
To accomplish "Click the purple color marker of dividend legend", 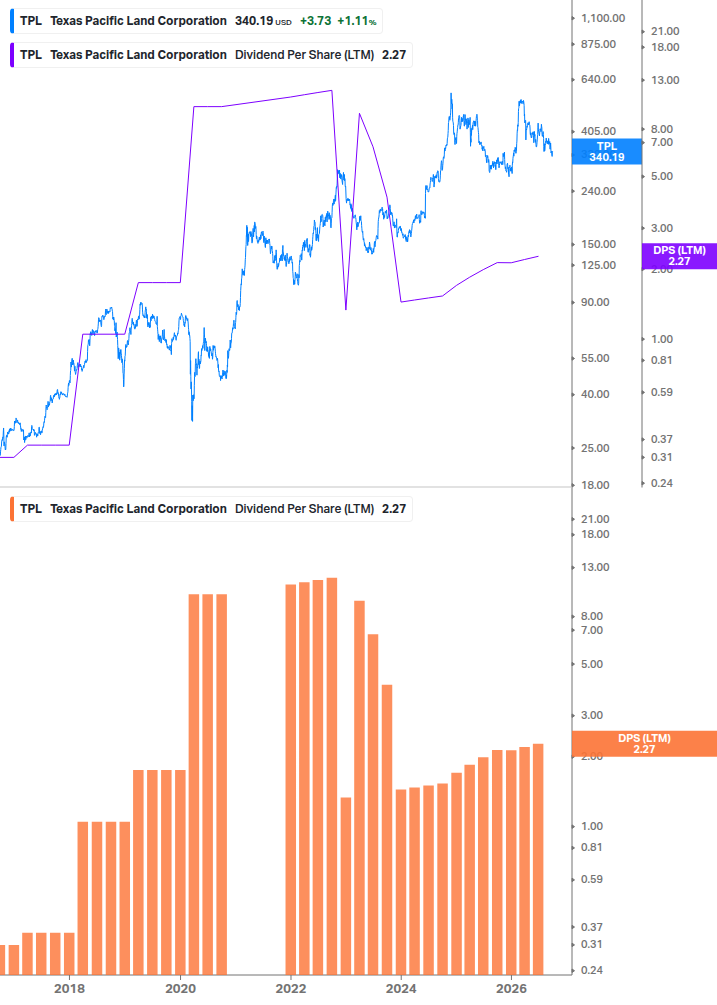I will (12, 55).
